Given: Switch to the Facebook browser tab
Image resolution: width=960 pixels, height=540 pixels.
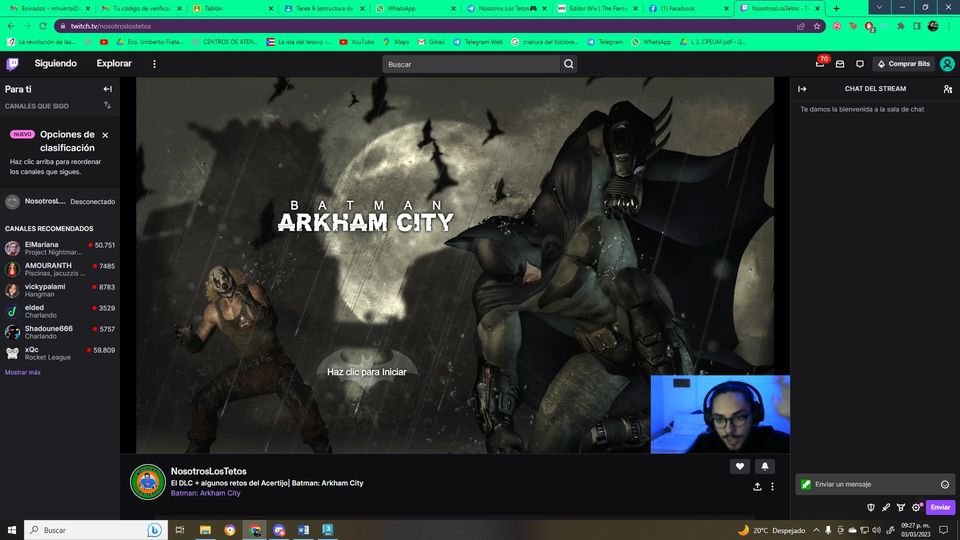Looking at the screenshot, I should 686,9.
